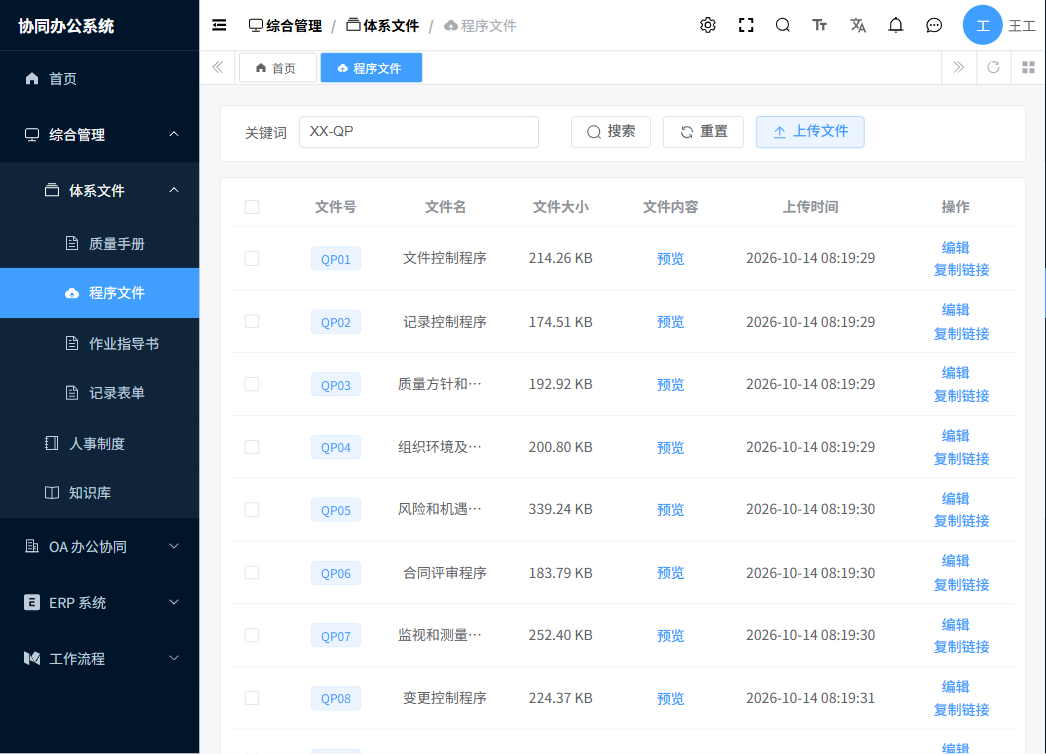Click the 搜索 button
This screenshot has width=1046, height=754.
pos(610,131)
